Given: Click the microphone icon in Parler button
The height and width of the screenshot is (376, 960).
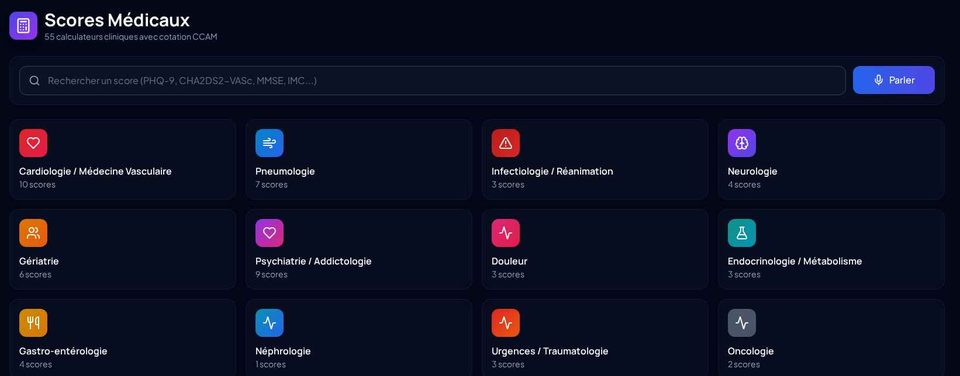Looking at the screenshot, I should [879, 80].
